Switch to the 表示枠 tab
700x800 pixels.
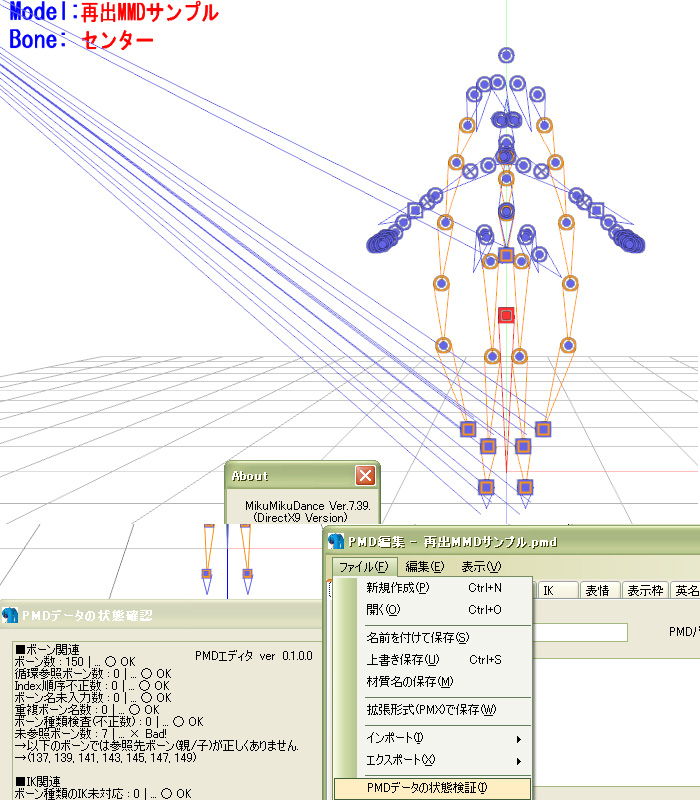(645, 590)
